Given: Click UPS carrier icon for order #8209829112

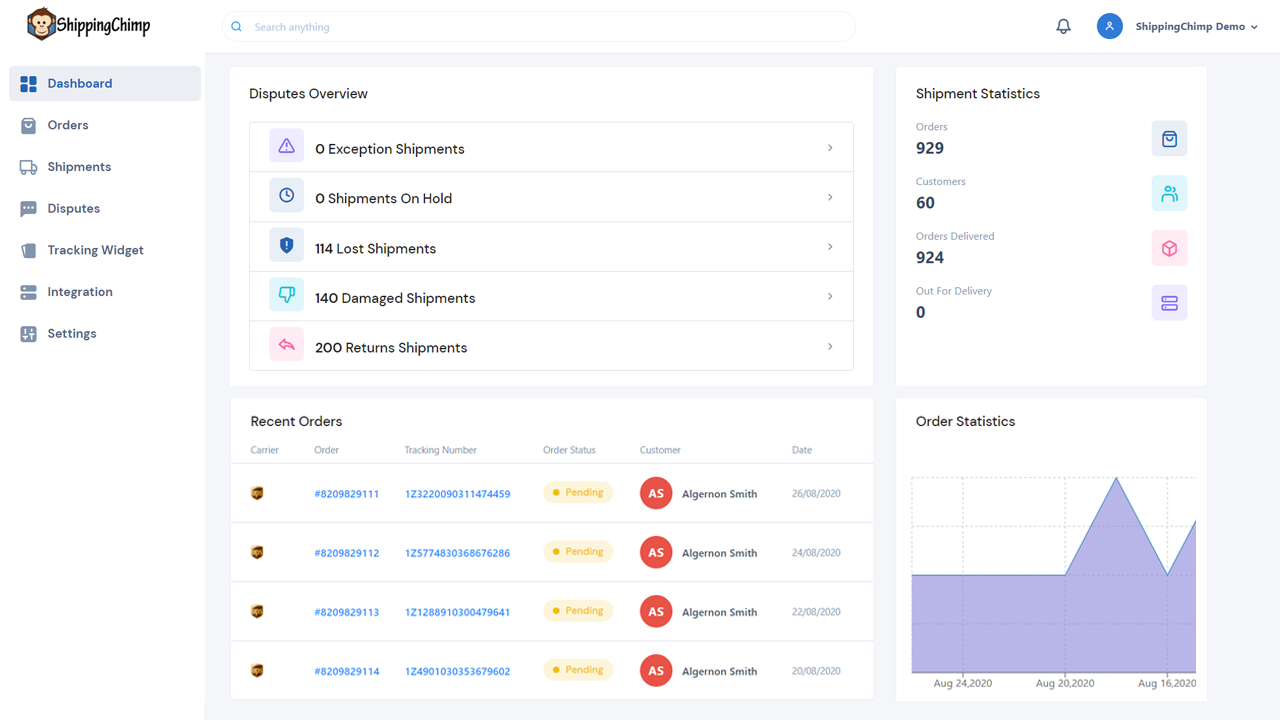Looking at the screenshot, I should point(257,552).
